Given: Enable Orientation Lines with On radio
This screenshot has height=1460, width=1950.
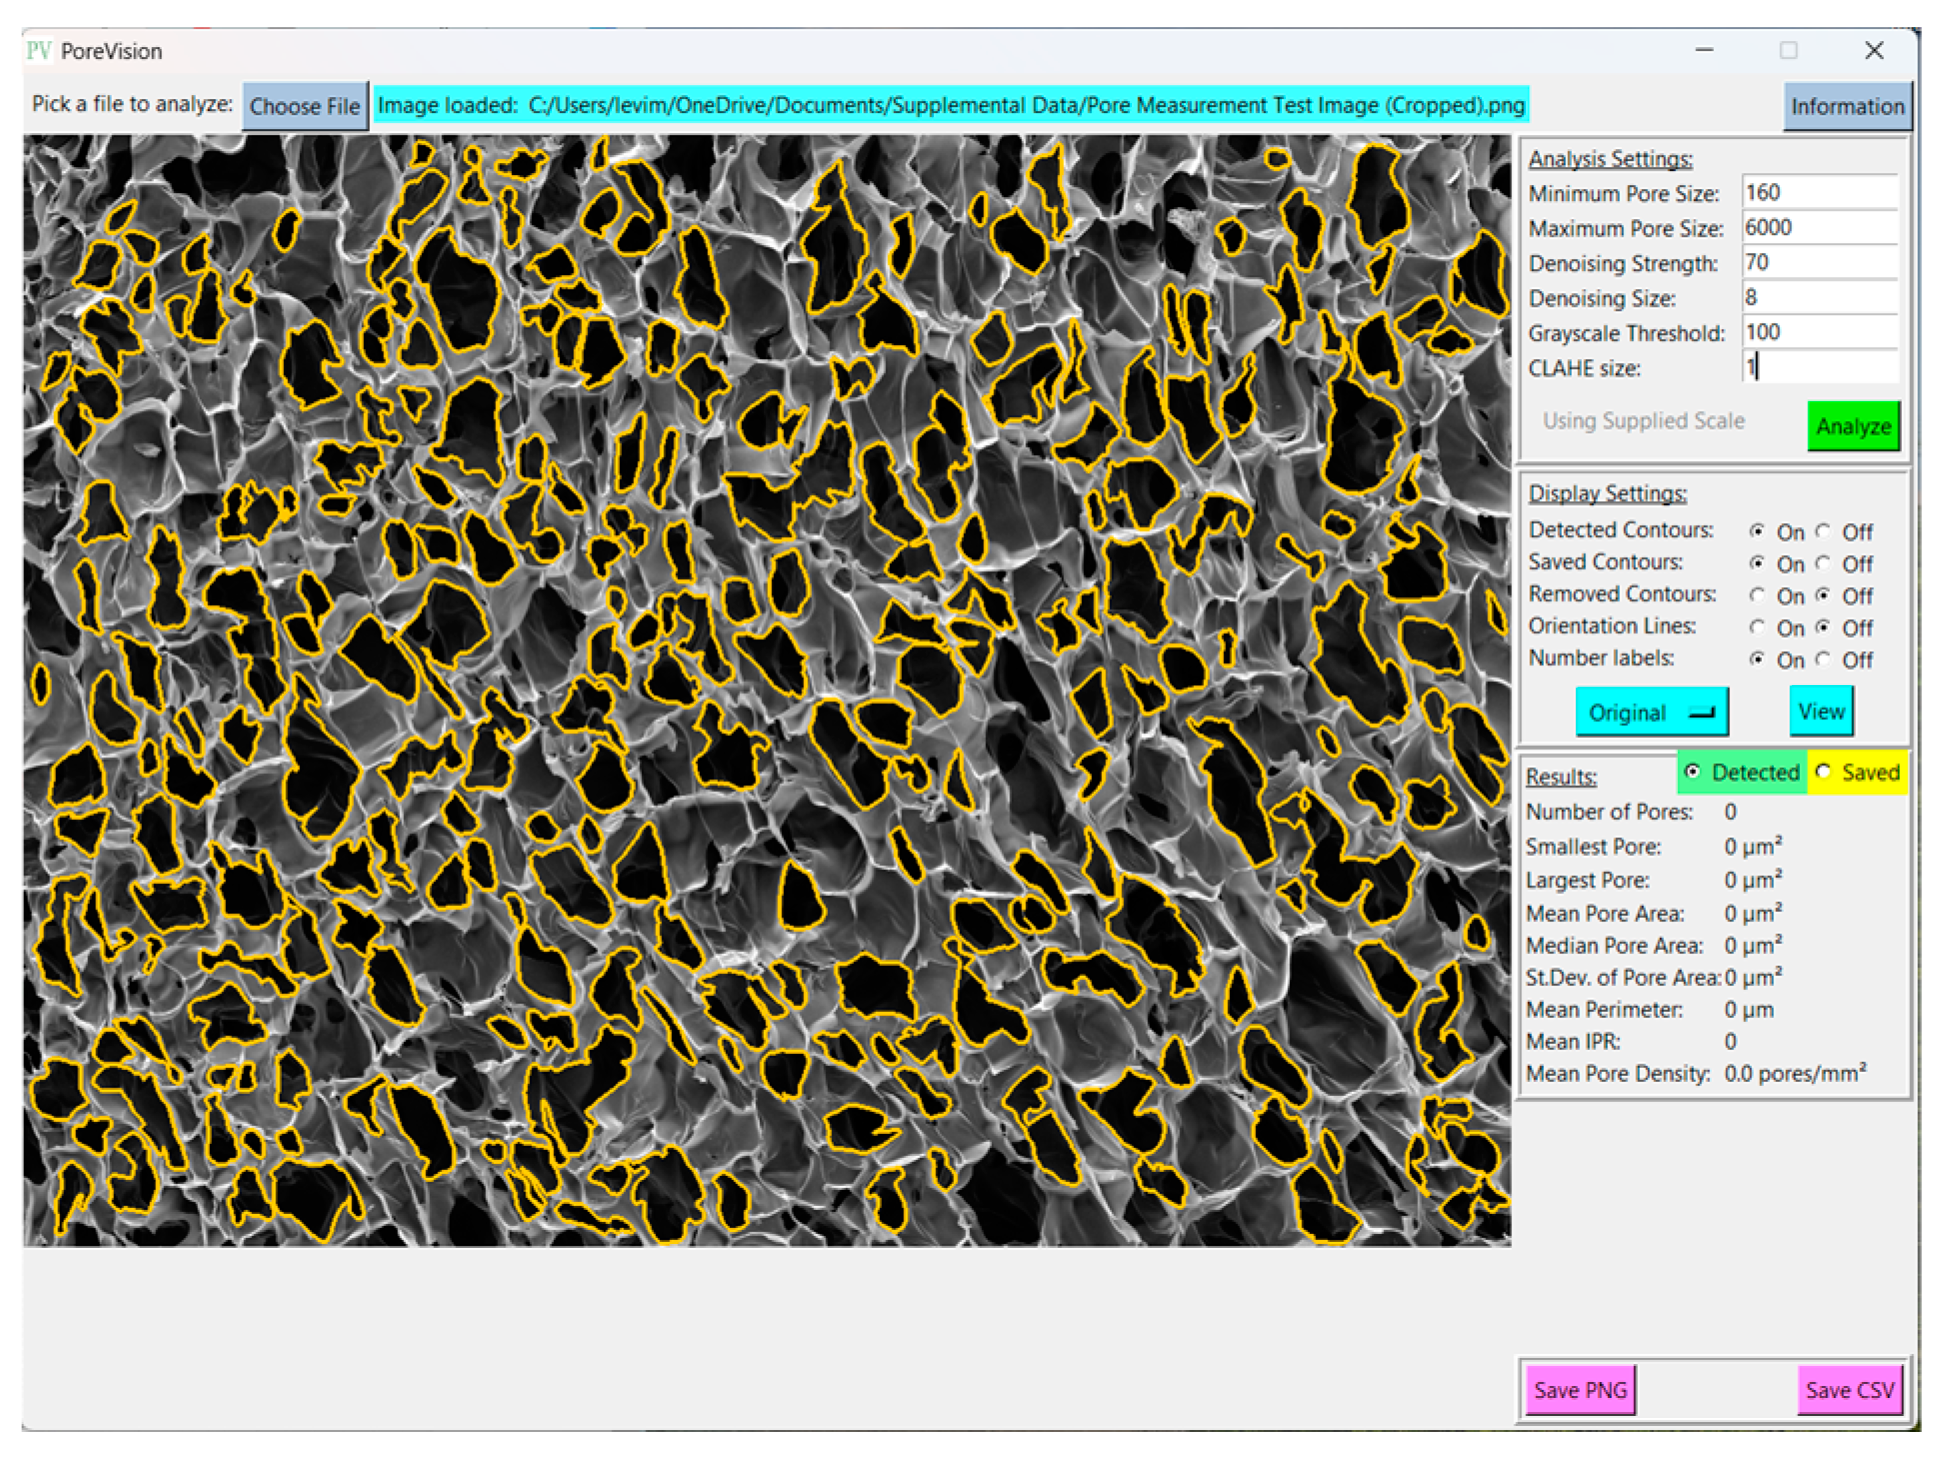Looking at the screenshot, I should click(1757, 627).
